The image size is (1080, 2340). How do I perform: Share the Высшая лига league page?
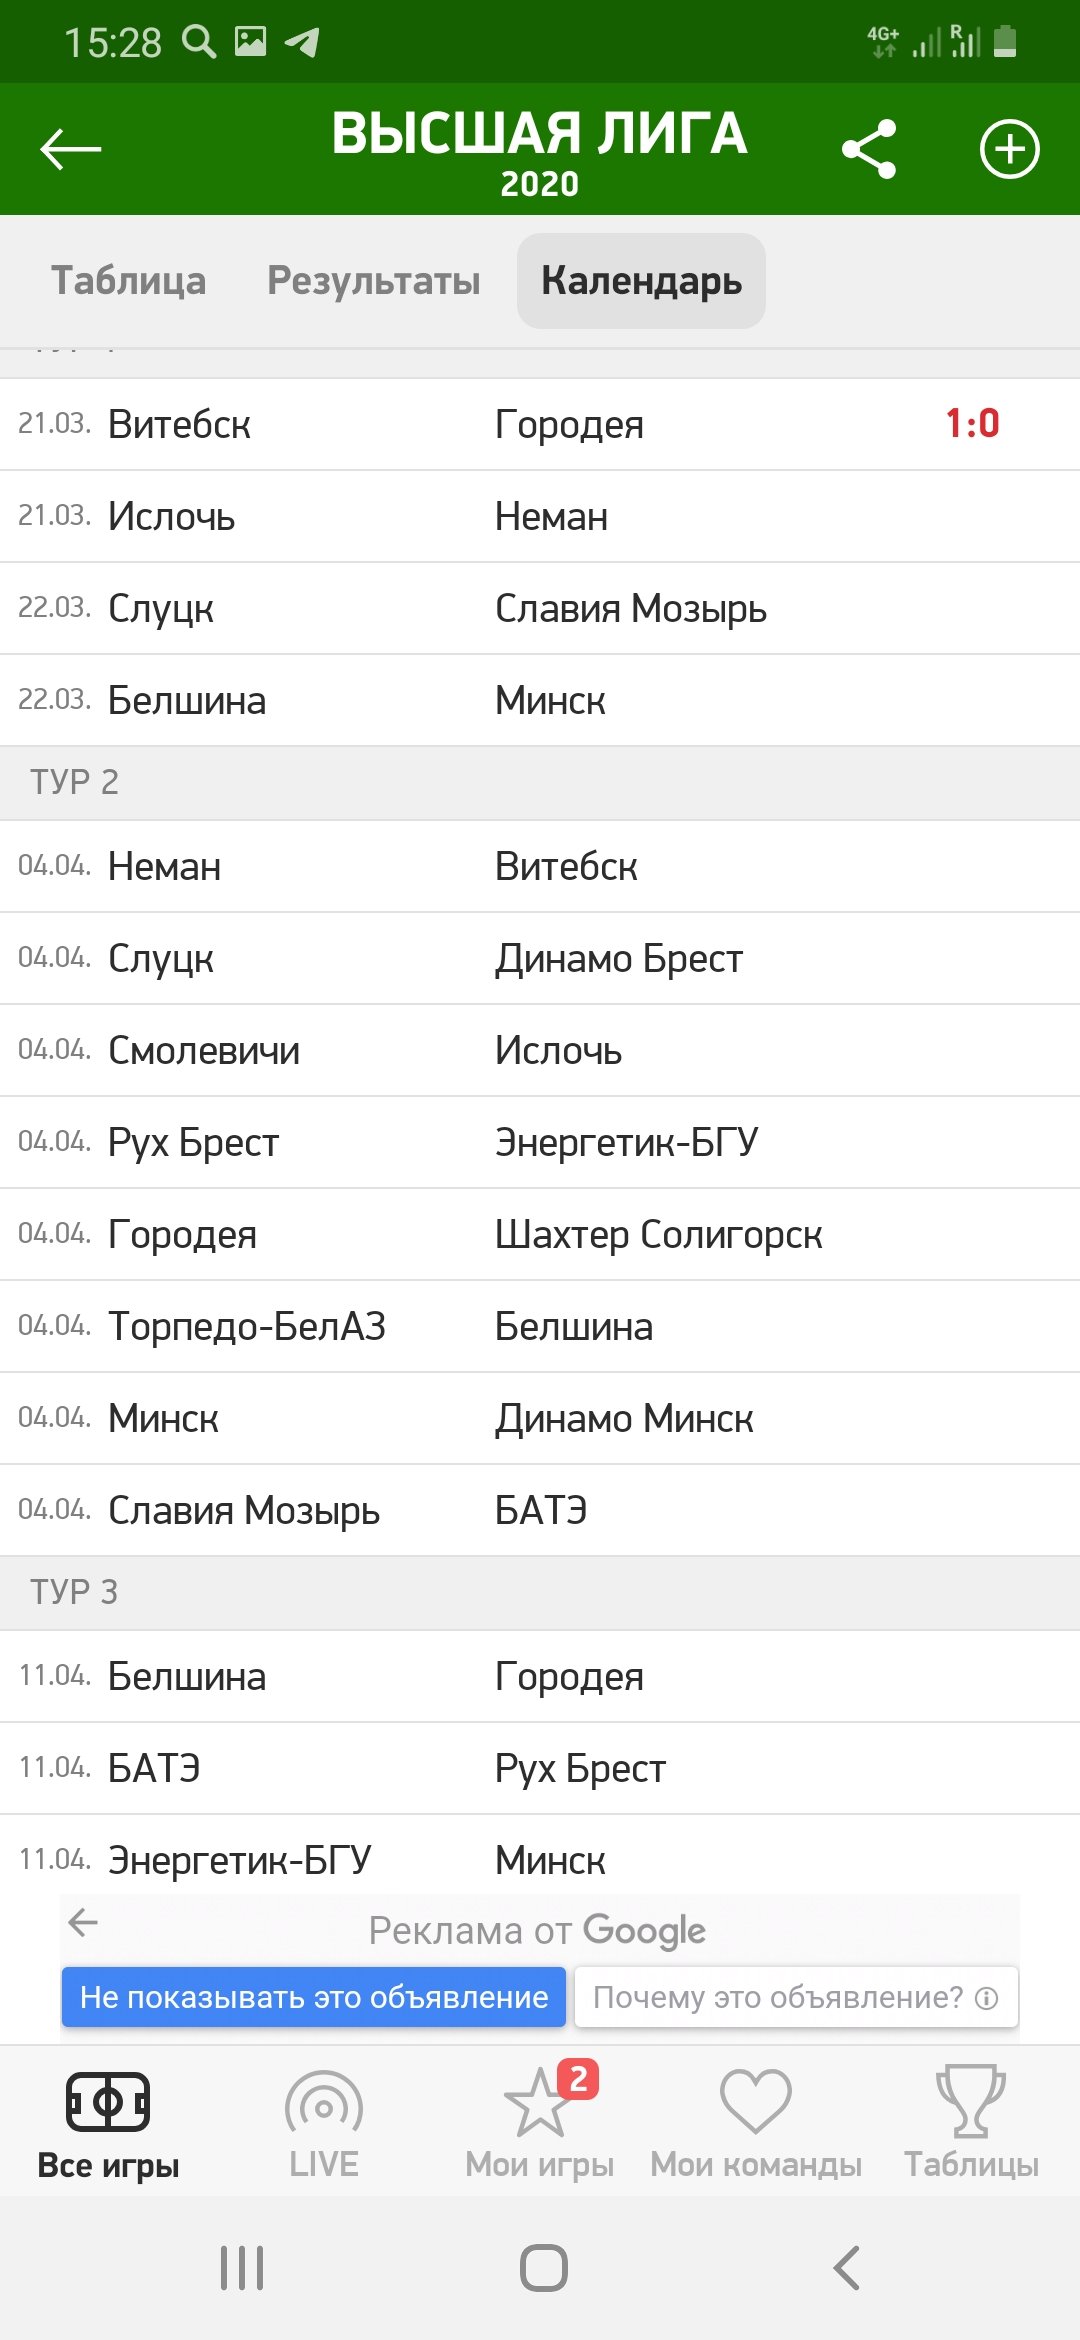click(869, 150)
